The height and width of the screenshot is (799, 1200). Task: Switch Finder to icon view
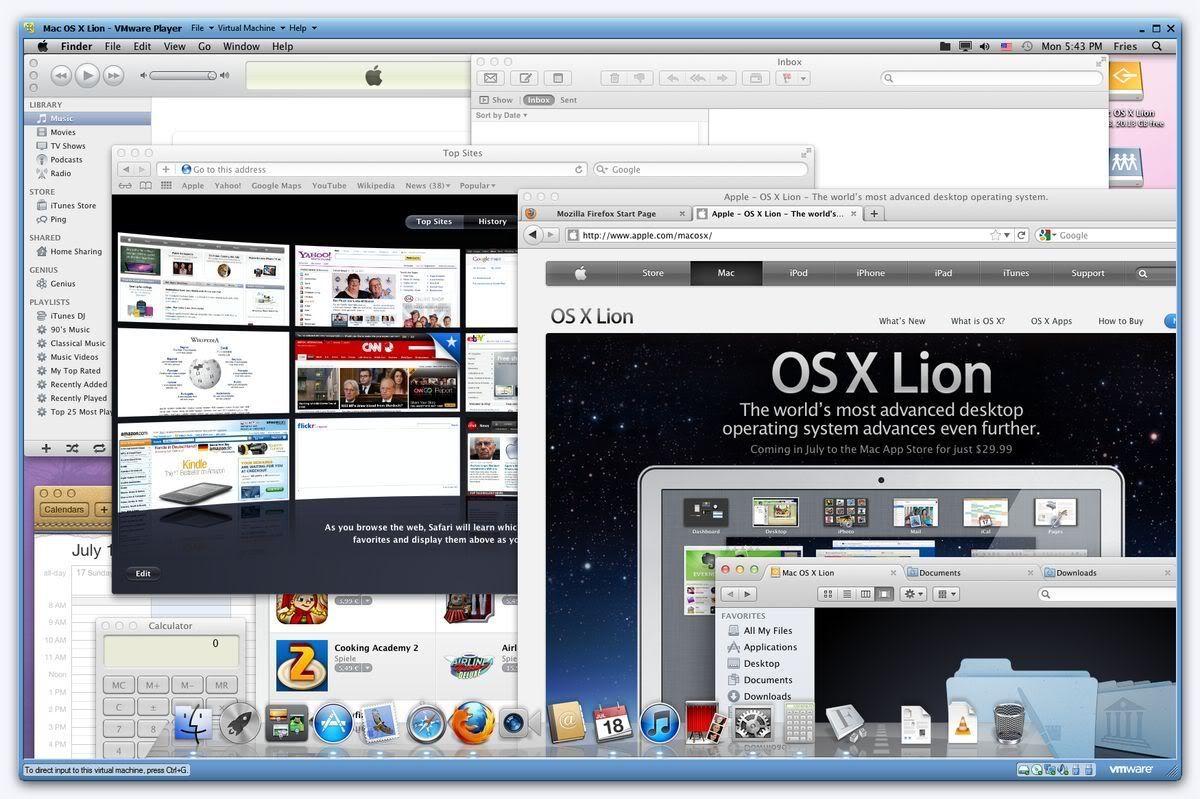(828, 594)
